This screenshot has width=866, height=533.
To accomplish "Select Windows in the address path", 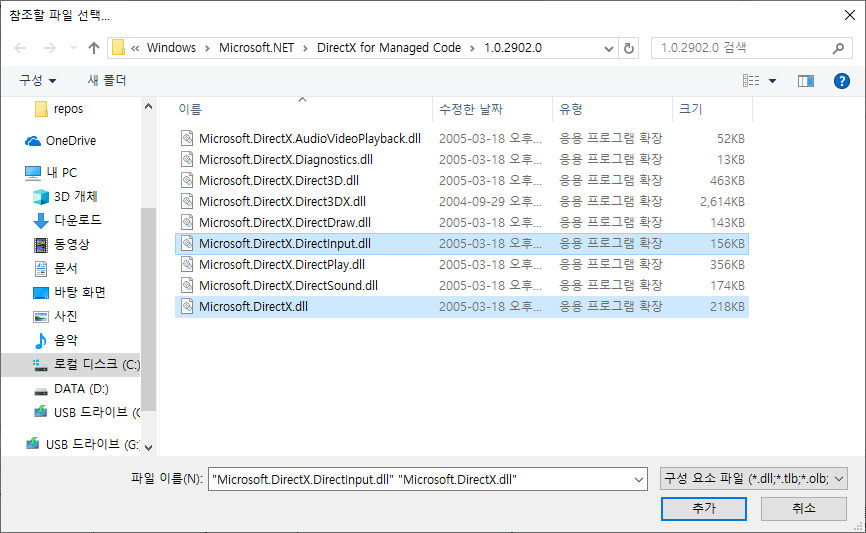I will click(171, 48).
